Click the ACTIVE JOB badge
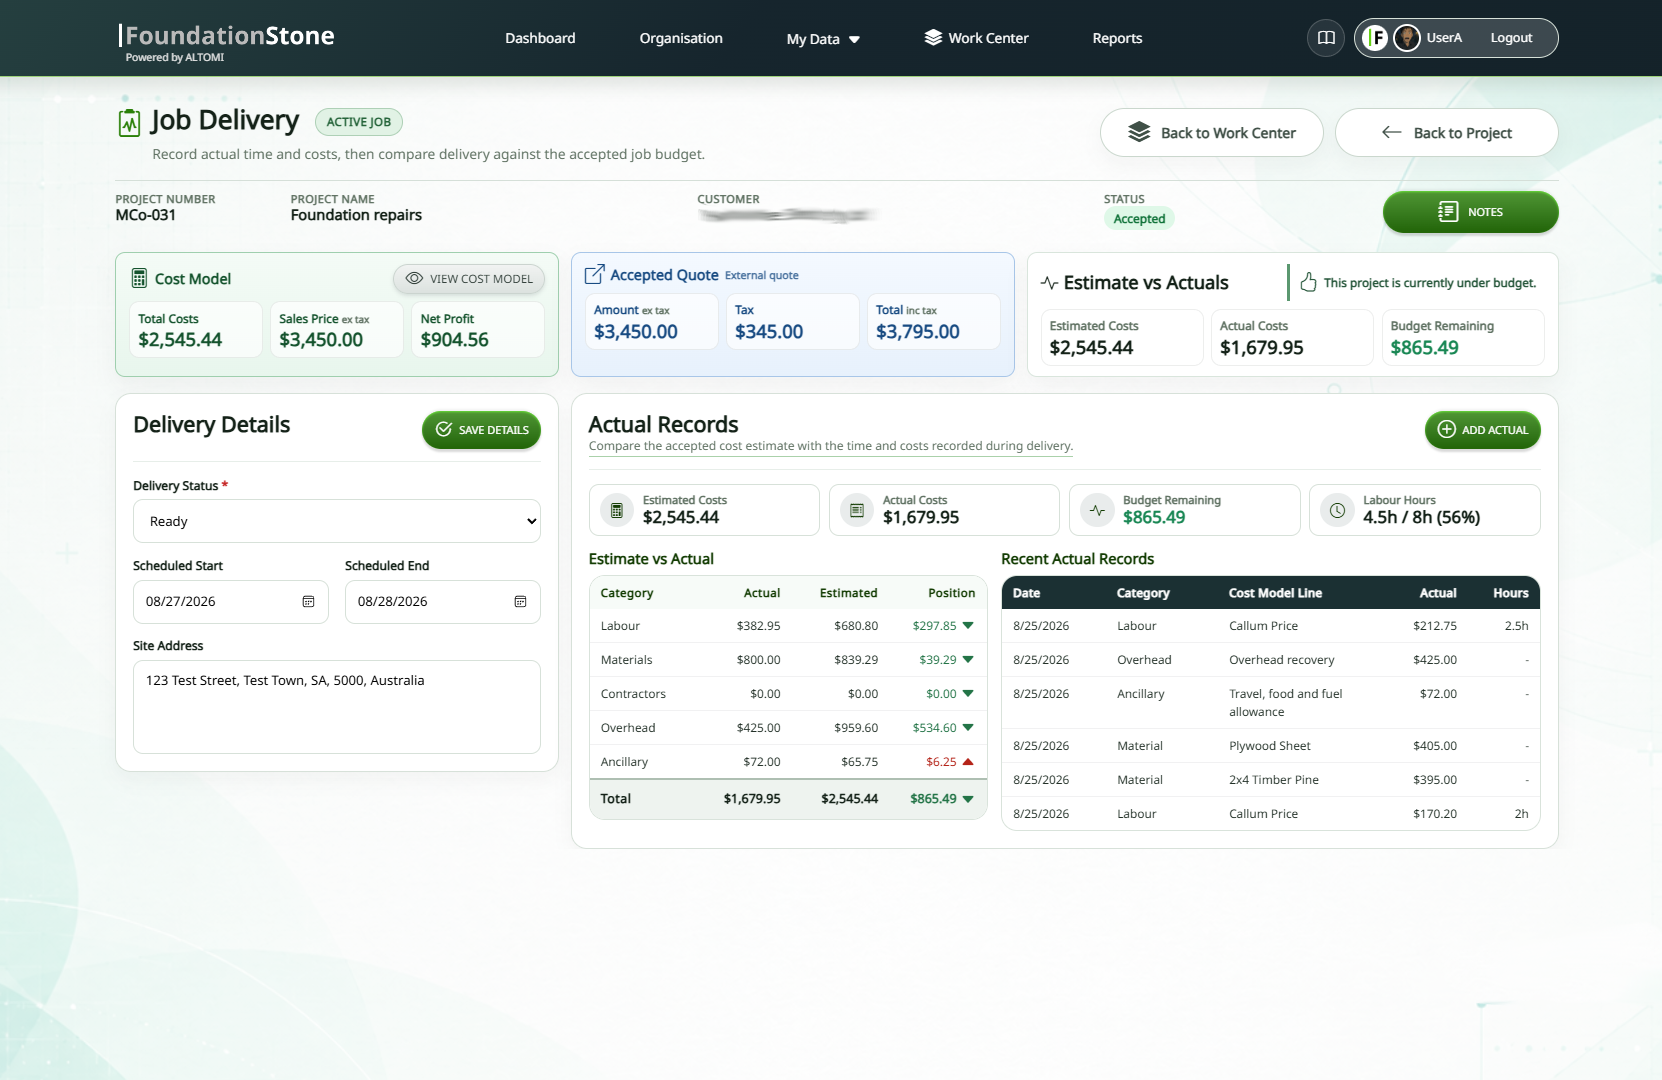The height and width of the screenshot is (1080, 1662). point(359,122)
